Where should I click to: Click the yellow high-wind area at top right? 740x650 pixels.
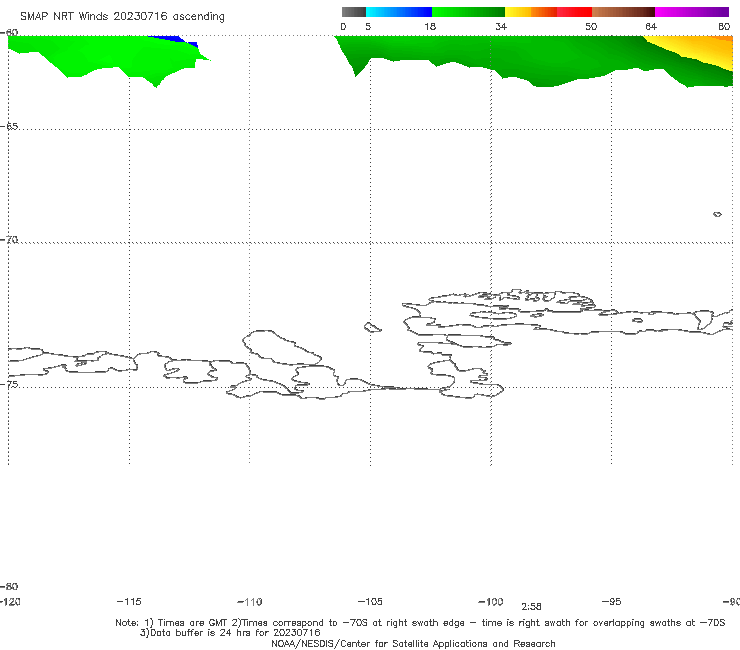click(703, 50)
